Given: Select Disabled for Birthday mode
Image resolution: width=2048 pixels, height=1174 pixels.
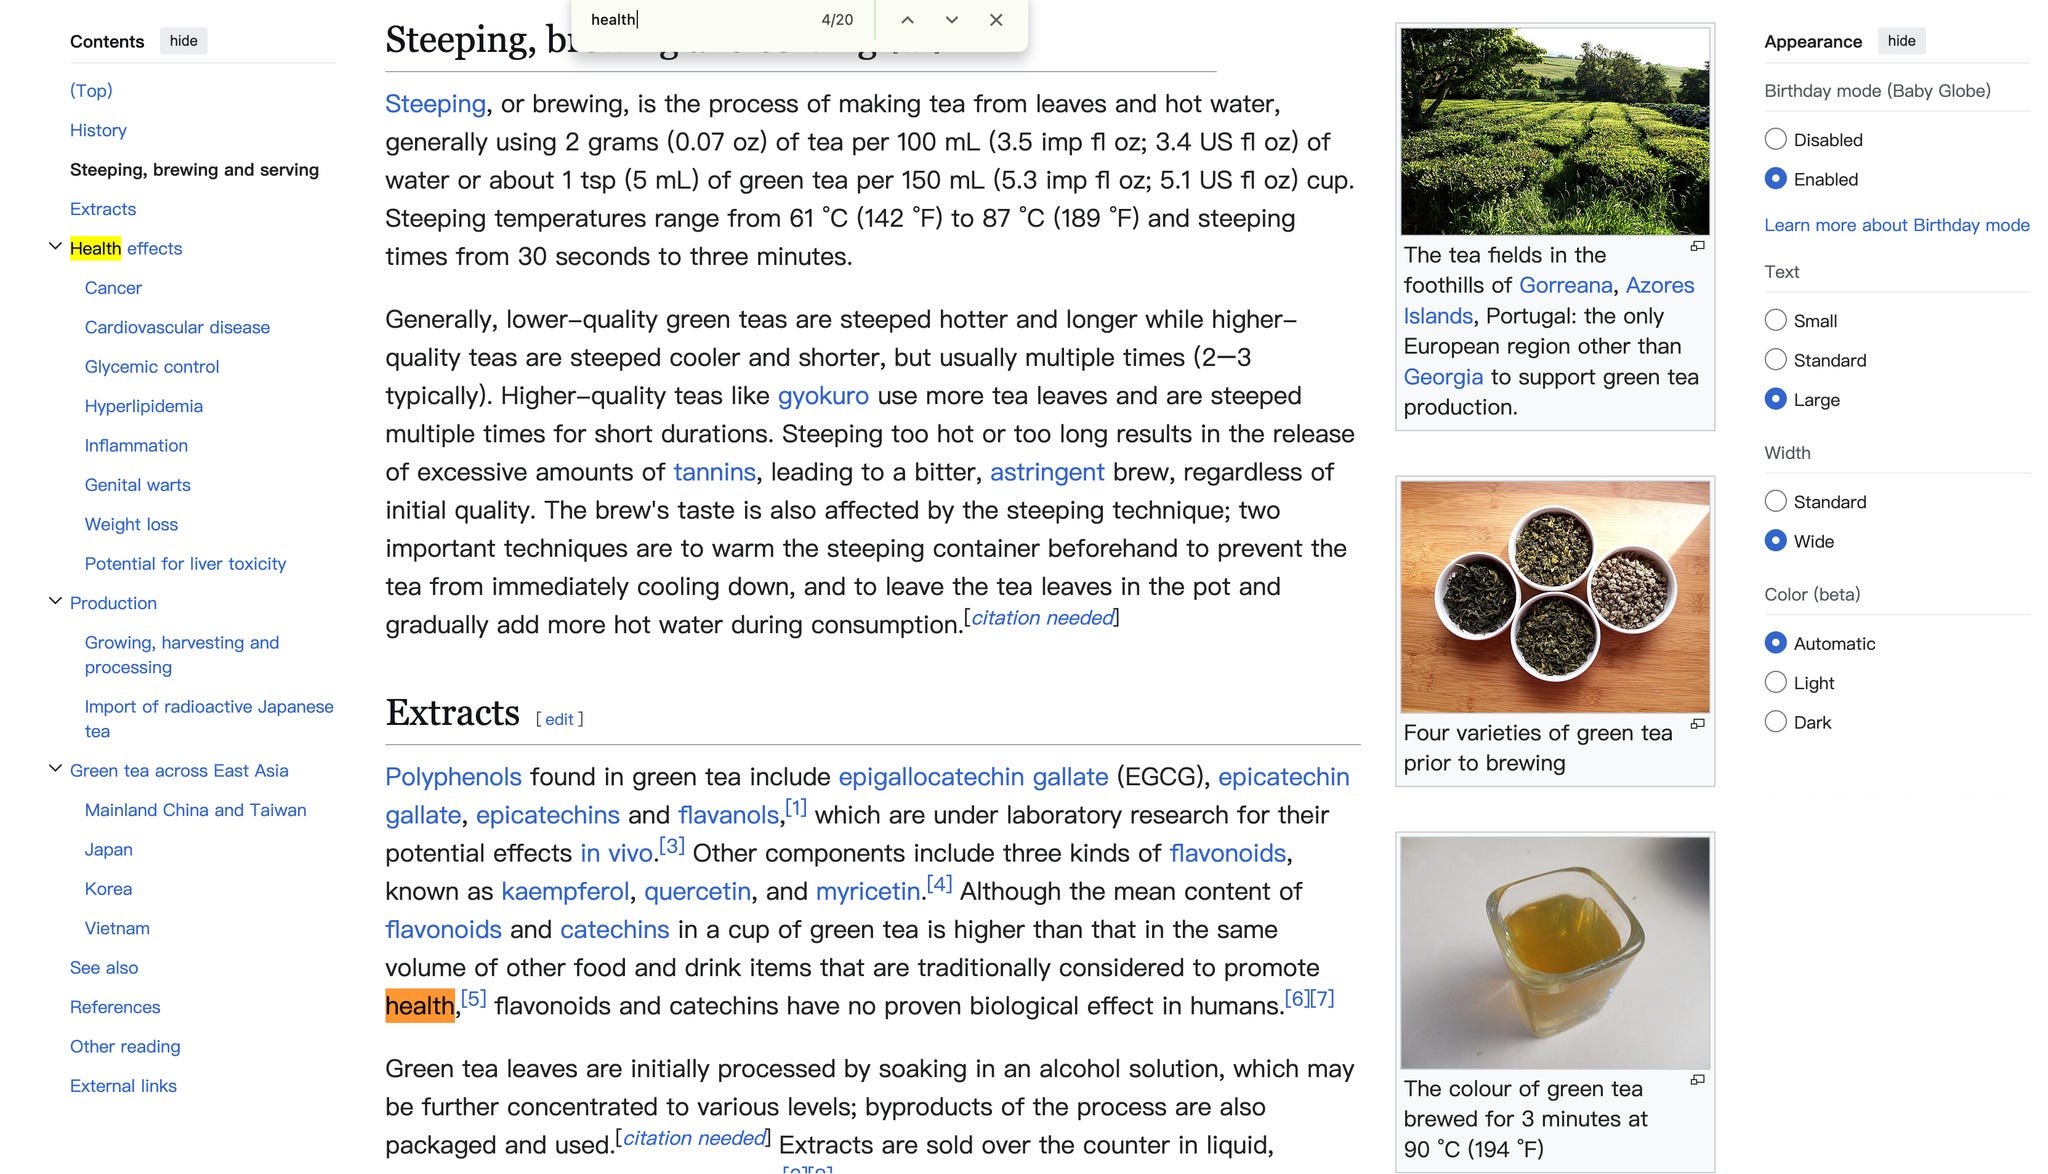Looking at the screenshot, I should pyautogui.click(x=1775, y=140).
